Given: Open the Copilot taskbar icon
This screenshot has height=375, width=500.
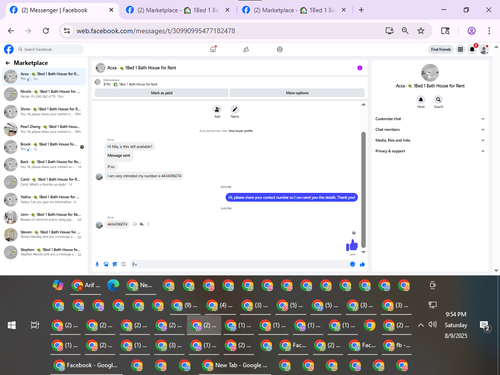Looking at the screenshot, I should [58, 285].
